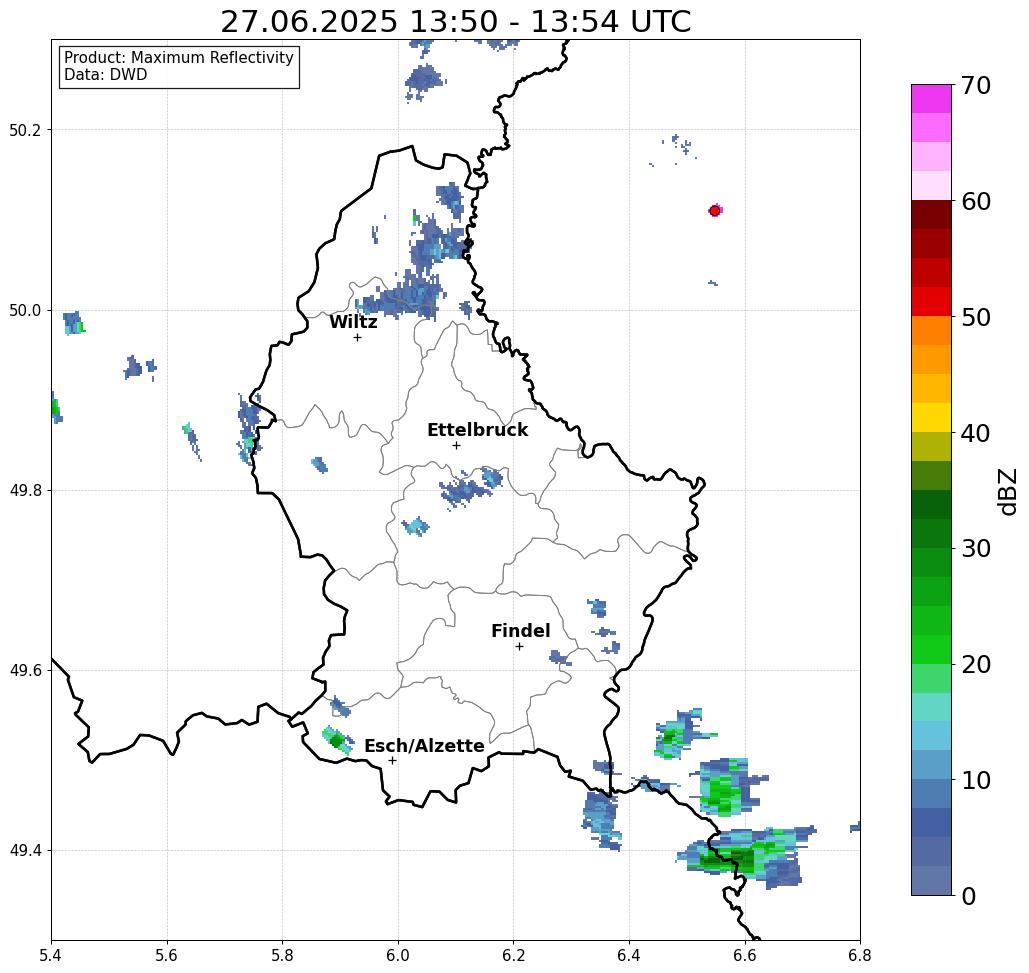This screenshot has height=973, width=1029.
Task: Select the Ettelbruck station label
Action: tap(478, 430)
